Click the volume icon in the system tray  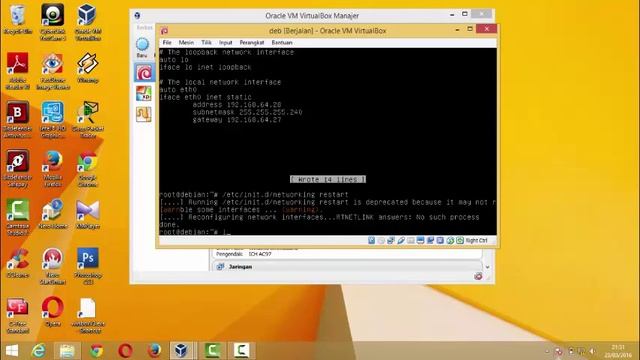coord(593,351)
